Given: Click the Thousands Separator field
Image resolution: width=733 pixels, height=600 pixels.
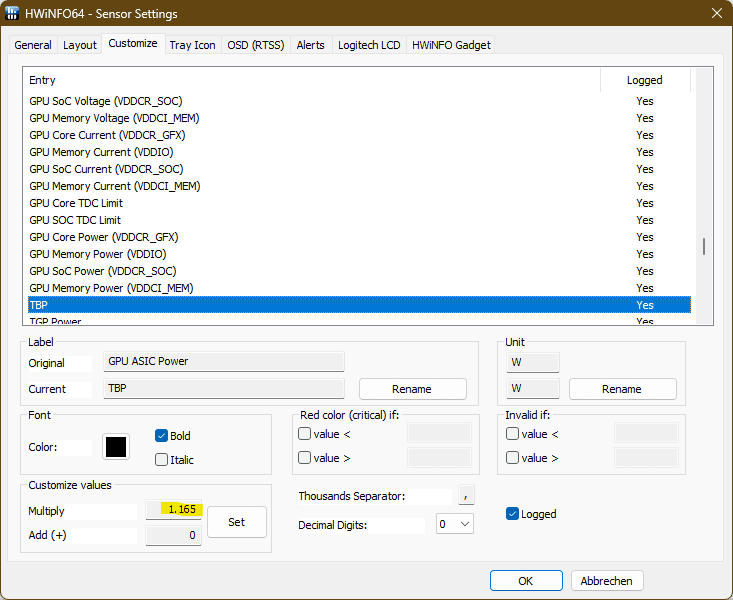Looking at the screenshot, I should click(x=466, y=495).
